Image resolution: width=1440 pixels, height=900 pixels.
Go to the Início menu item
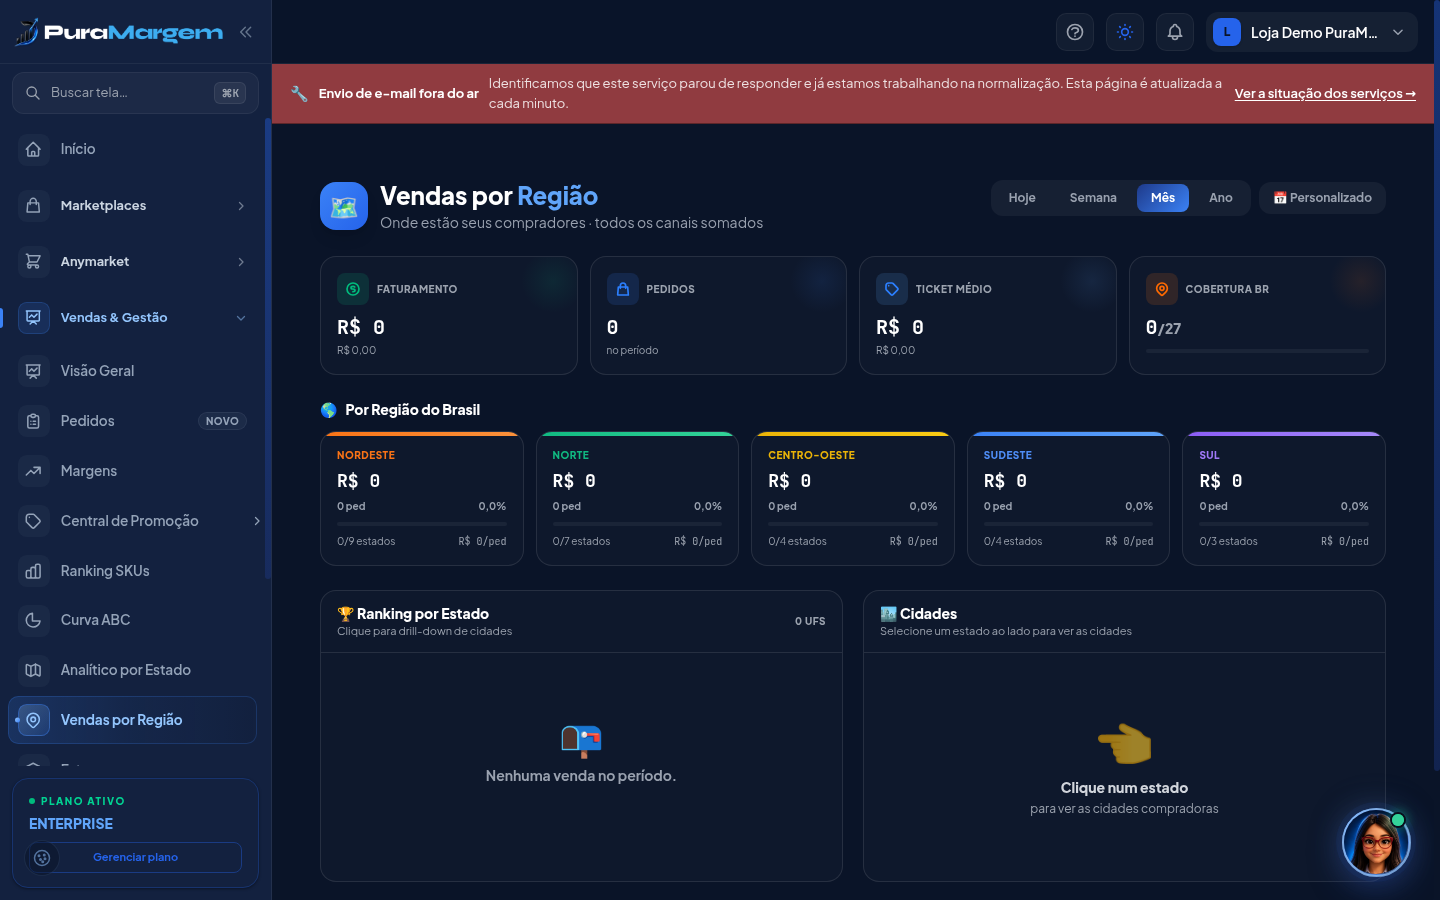pyautogui.click(x=132, y=149)
